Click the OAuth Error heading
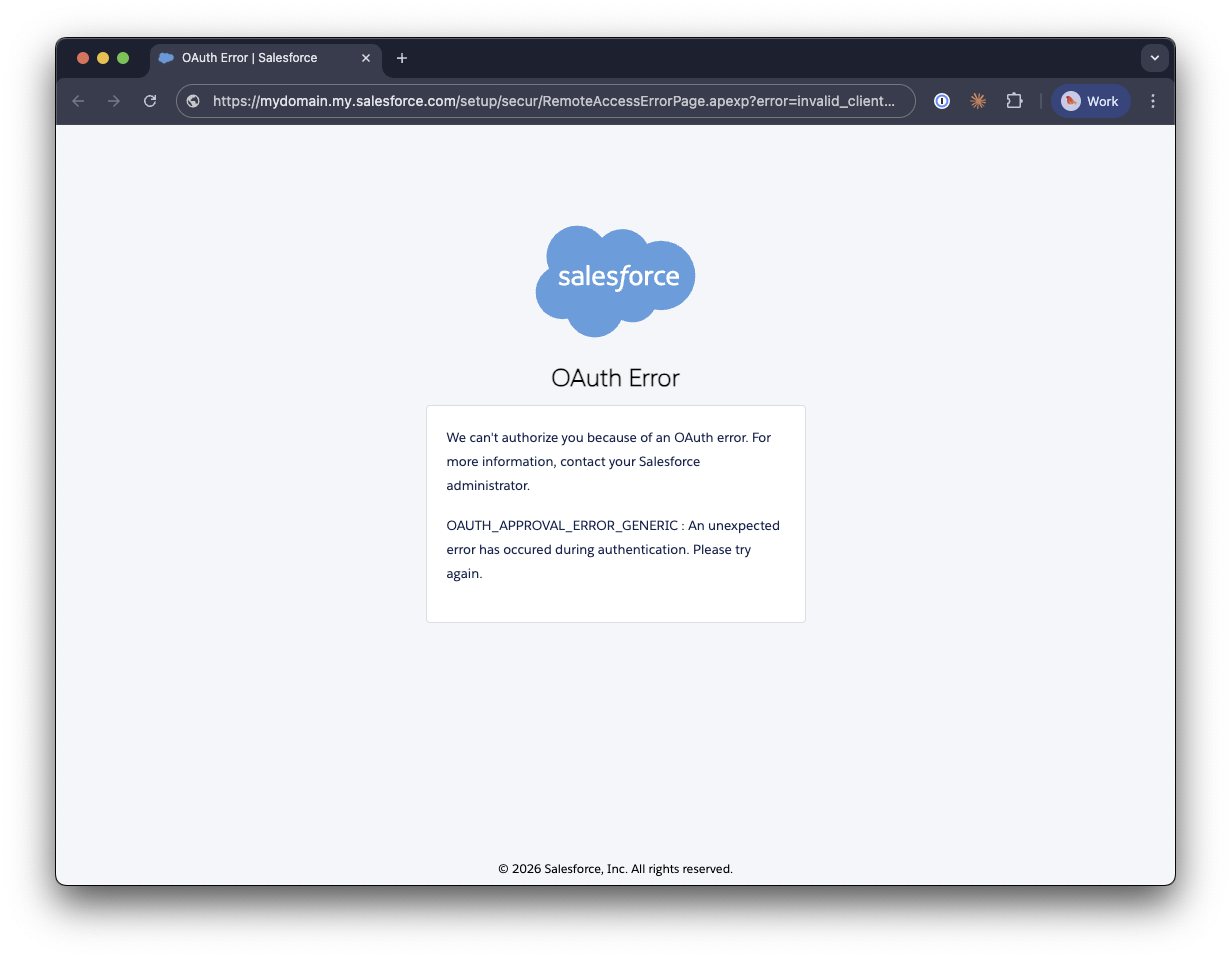Viewport: 1231px width, 959px height. click(615, 378)
